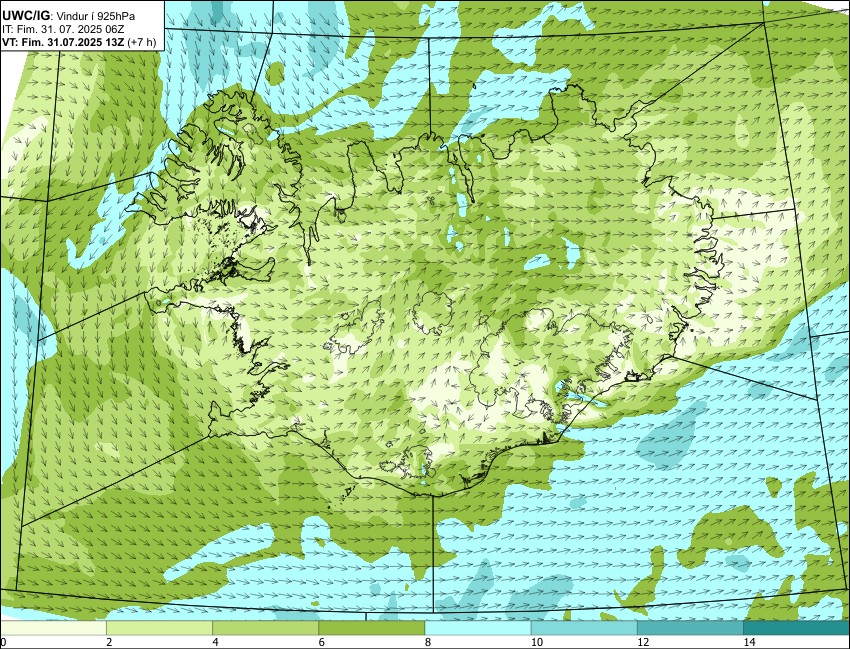Click the legend scale label "6"

coord(321,642)
